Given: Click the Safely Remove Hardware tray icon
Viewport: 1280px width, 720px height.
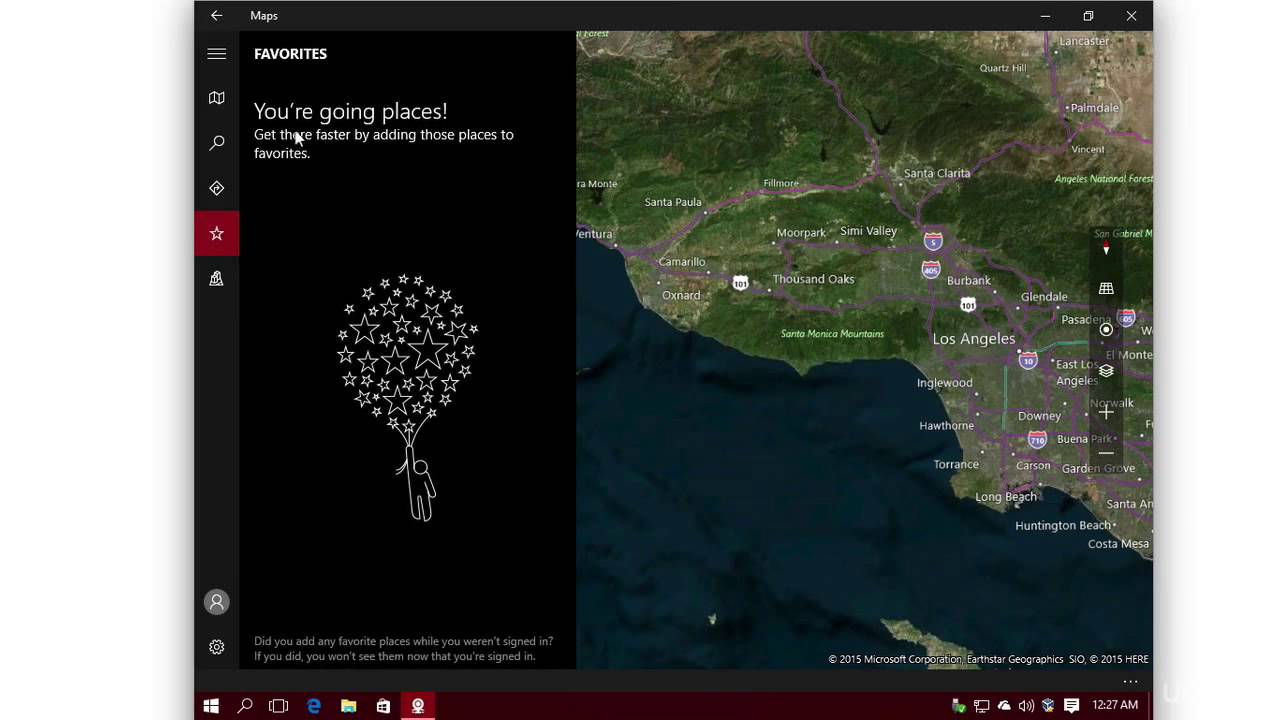Looking at the screenshot, I should [959, 706].
